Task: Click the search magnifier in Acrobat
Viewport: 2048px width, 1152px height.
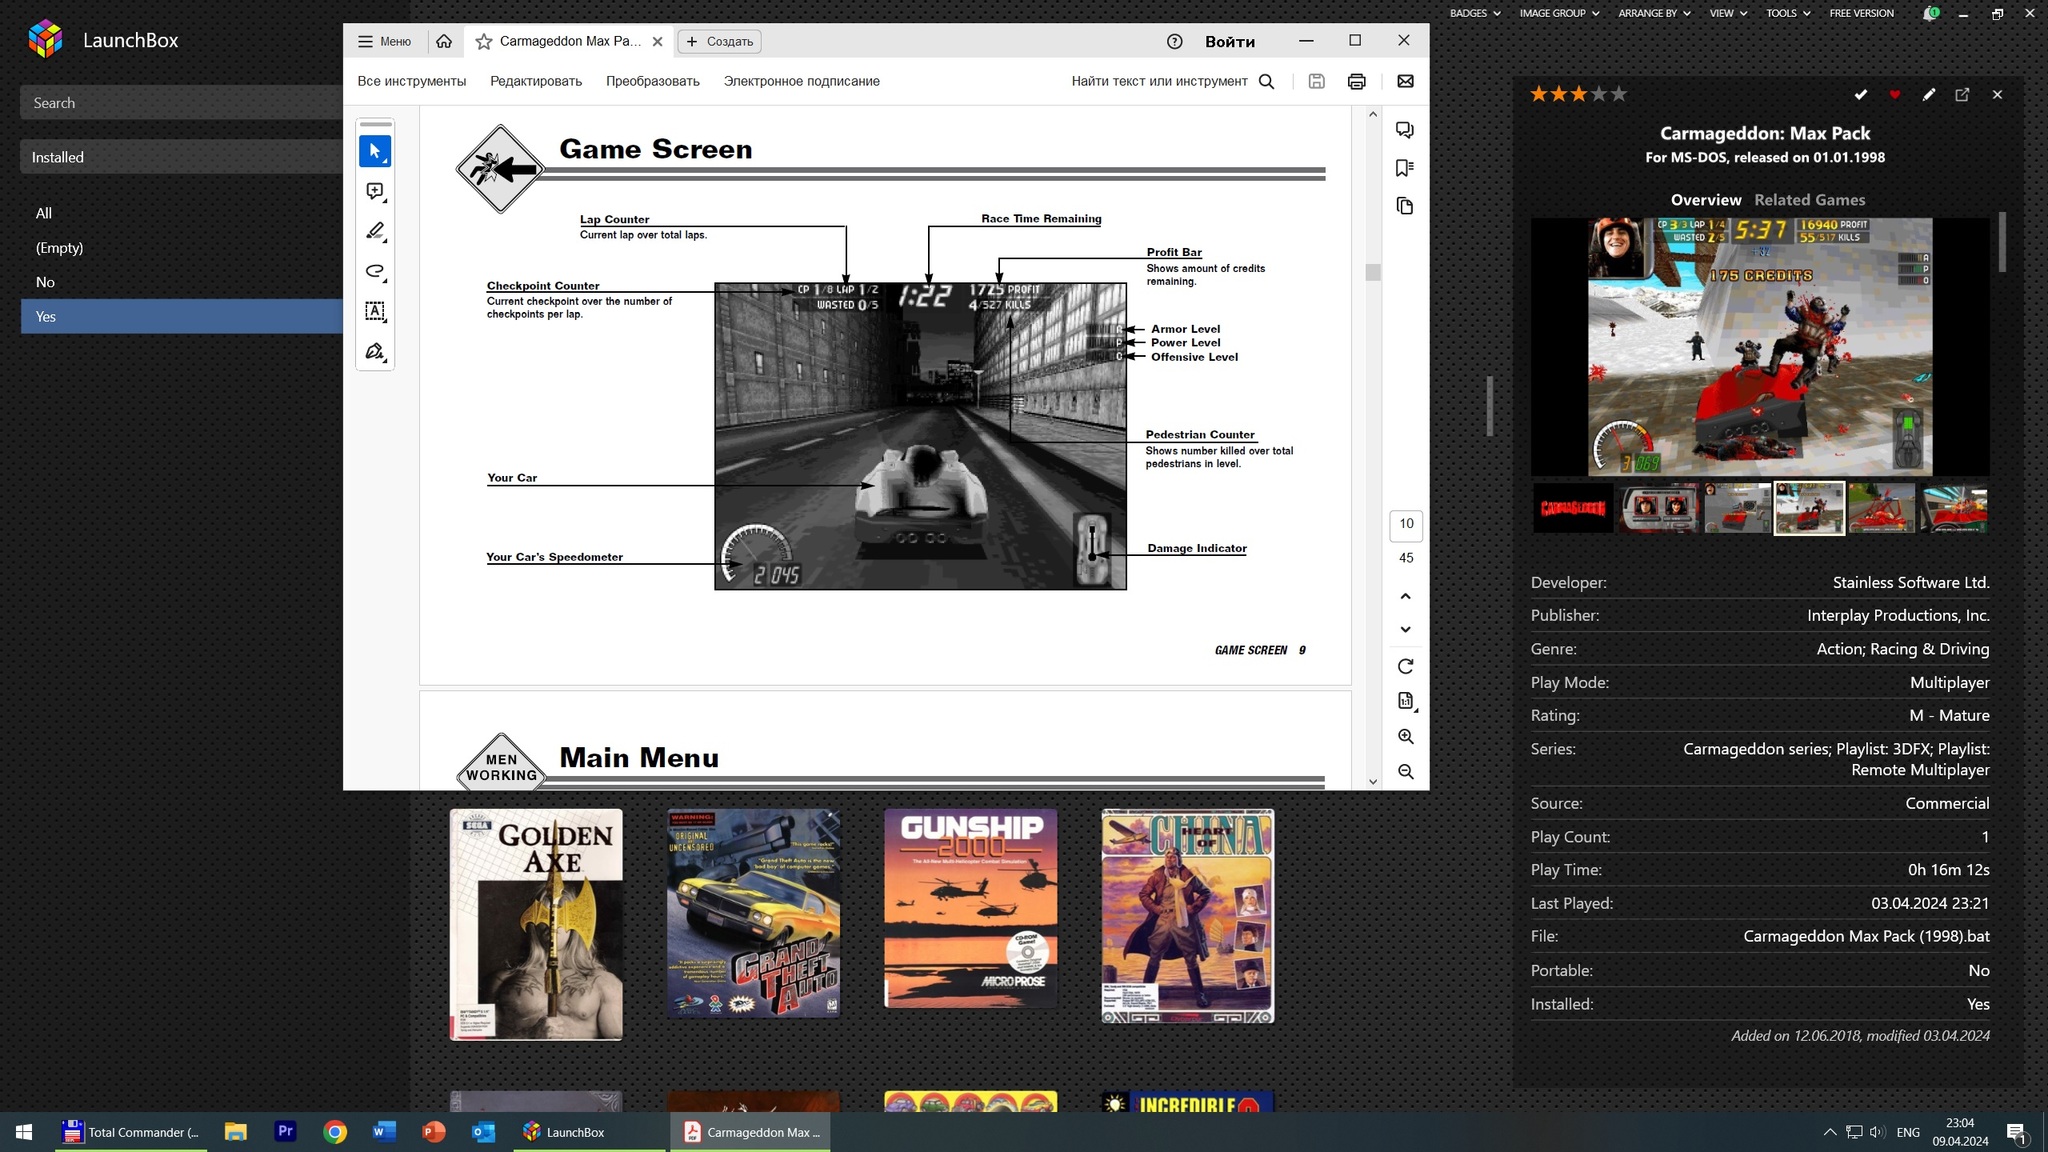Action: click(1266, 81)
